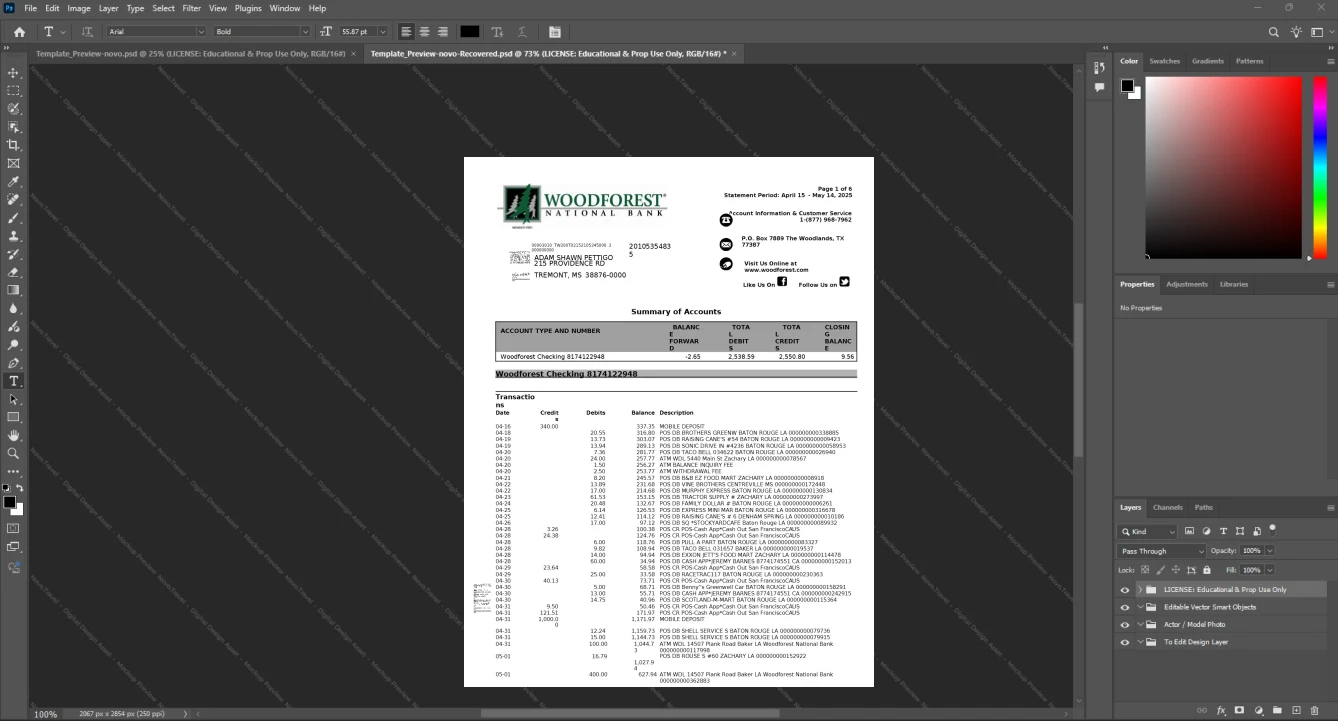Screen dimensions: 1338x721
Task: Select the Eyedropper tool
Action: 14,182
